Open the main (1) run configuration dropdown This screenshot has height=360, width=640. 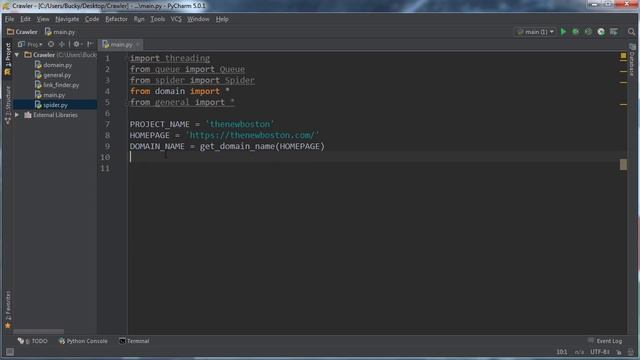tap(535, 31)
